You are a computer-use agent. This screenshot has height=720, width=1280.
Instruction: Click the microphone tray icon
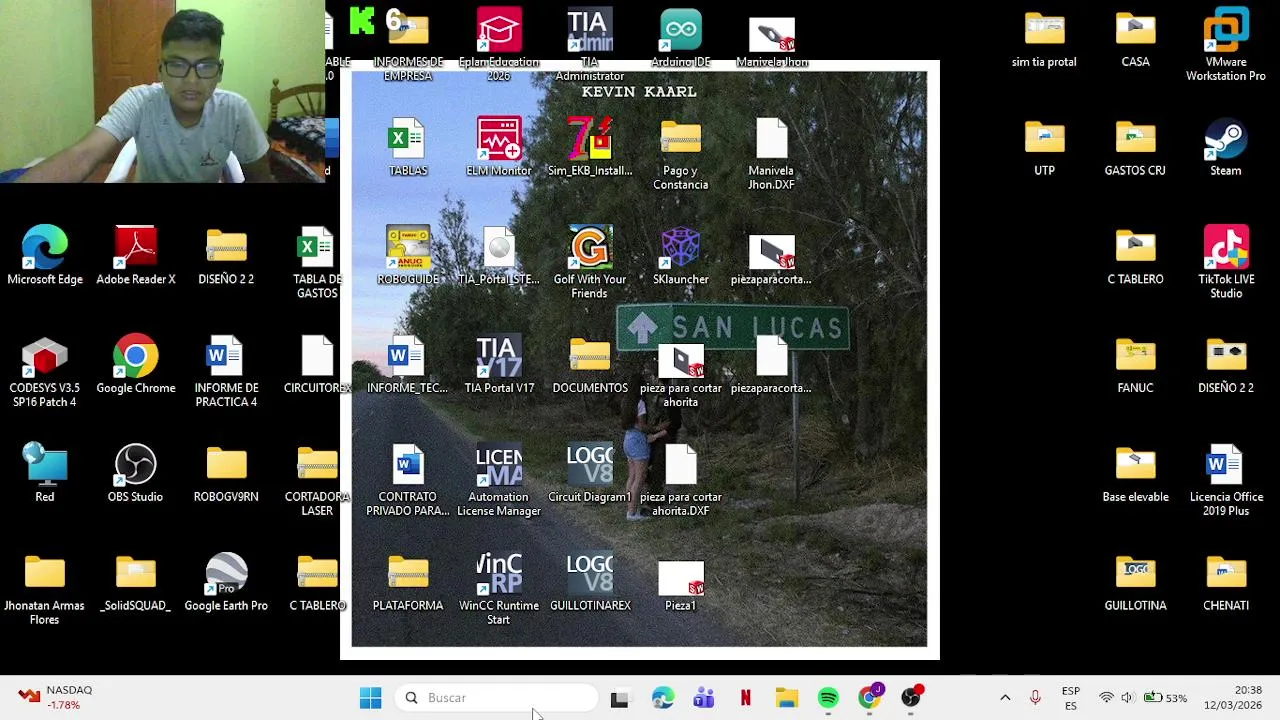pos(1035,698)
